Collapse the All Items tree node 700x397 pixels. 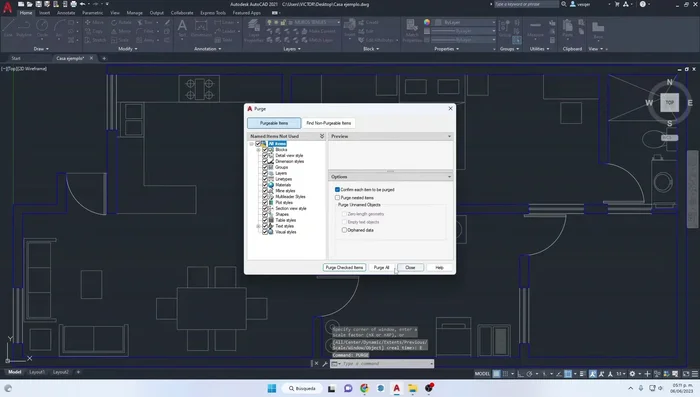(x=251, y=144)
